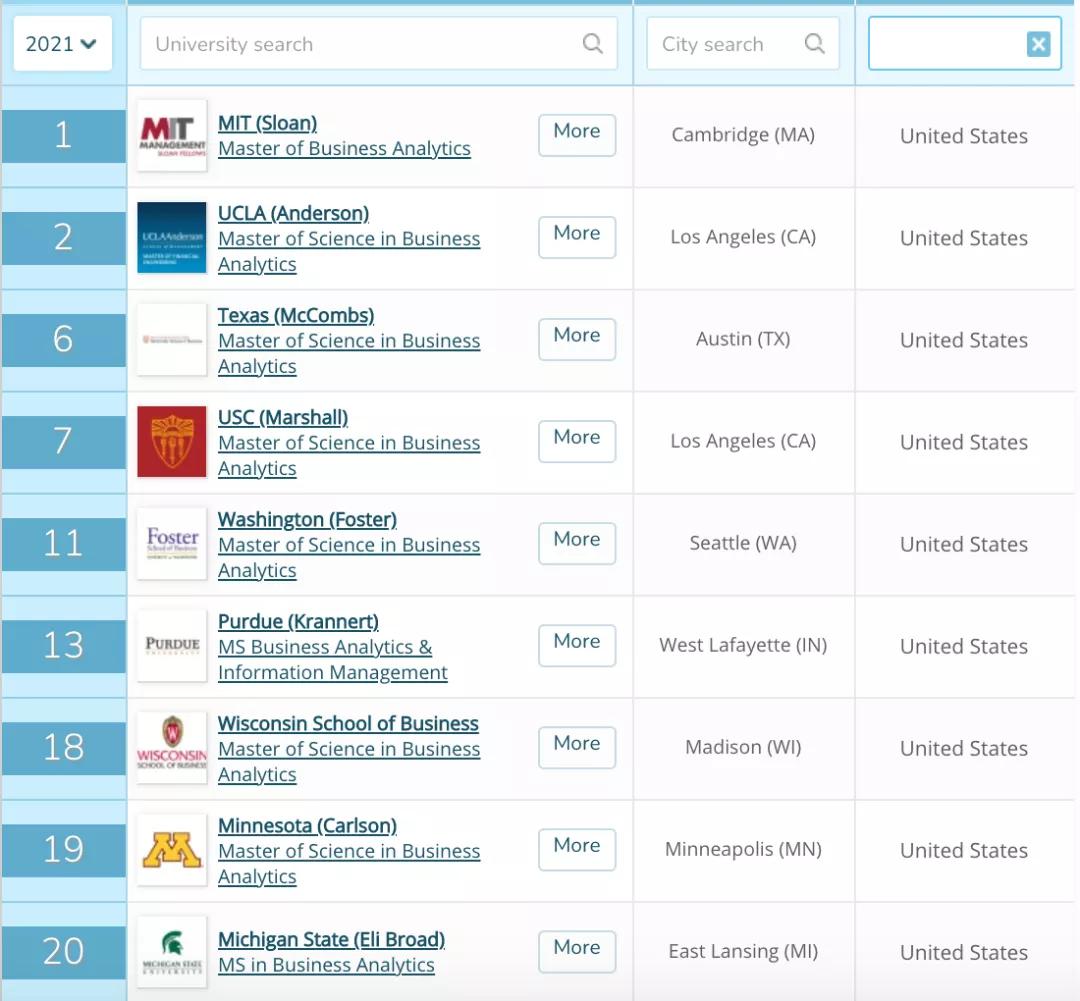The image size is (1080, 1001).
Task: Open UCLA's Master of Science in Business Analytics
Action: (x=349, y=251)
